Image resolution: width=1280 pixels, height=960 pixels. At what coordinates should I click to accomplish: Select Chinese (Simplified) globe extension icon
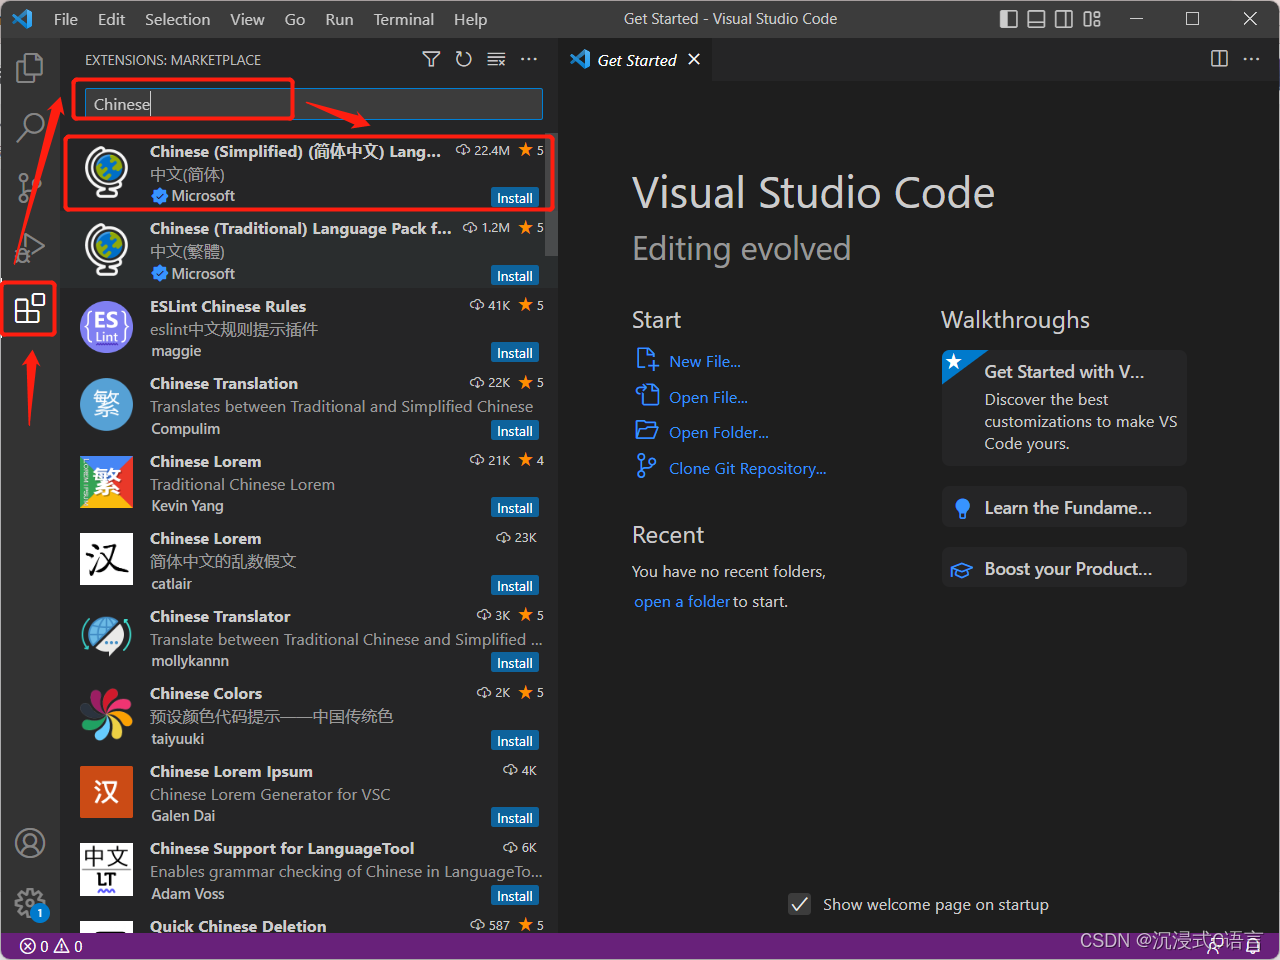107,172
